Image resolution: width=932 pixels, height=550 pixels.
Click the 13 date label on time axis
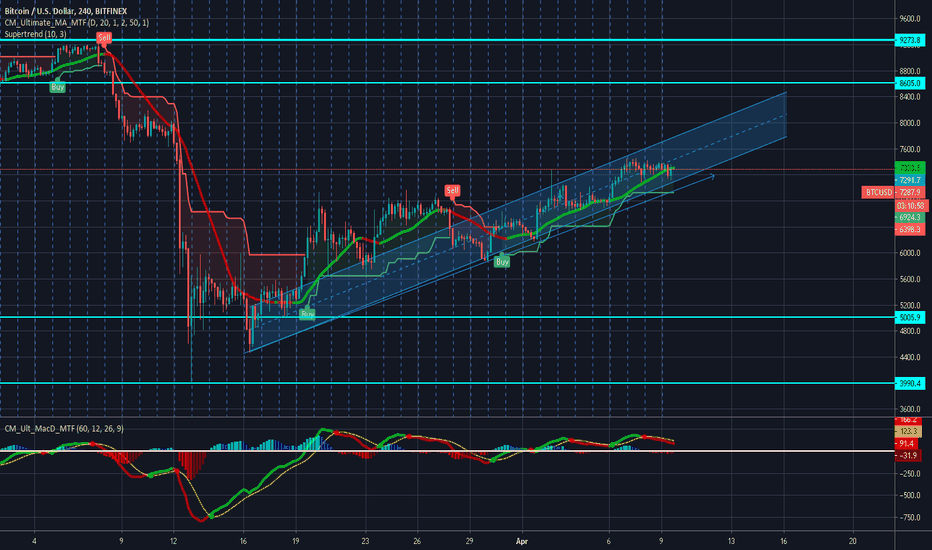point(731,541)
